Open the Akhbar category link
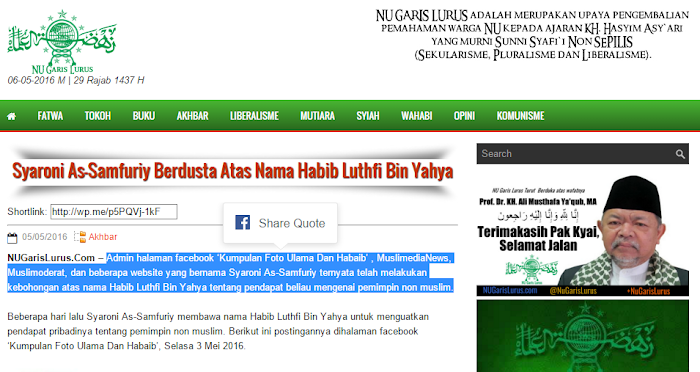 pos(103,237)
